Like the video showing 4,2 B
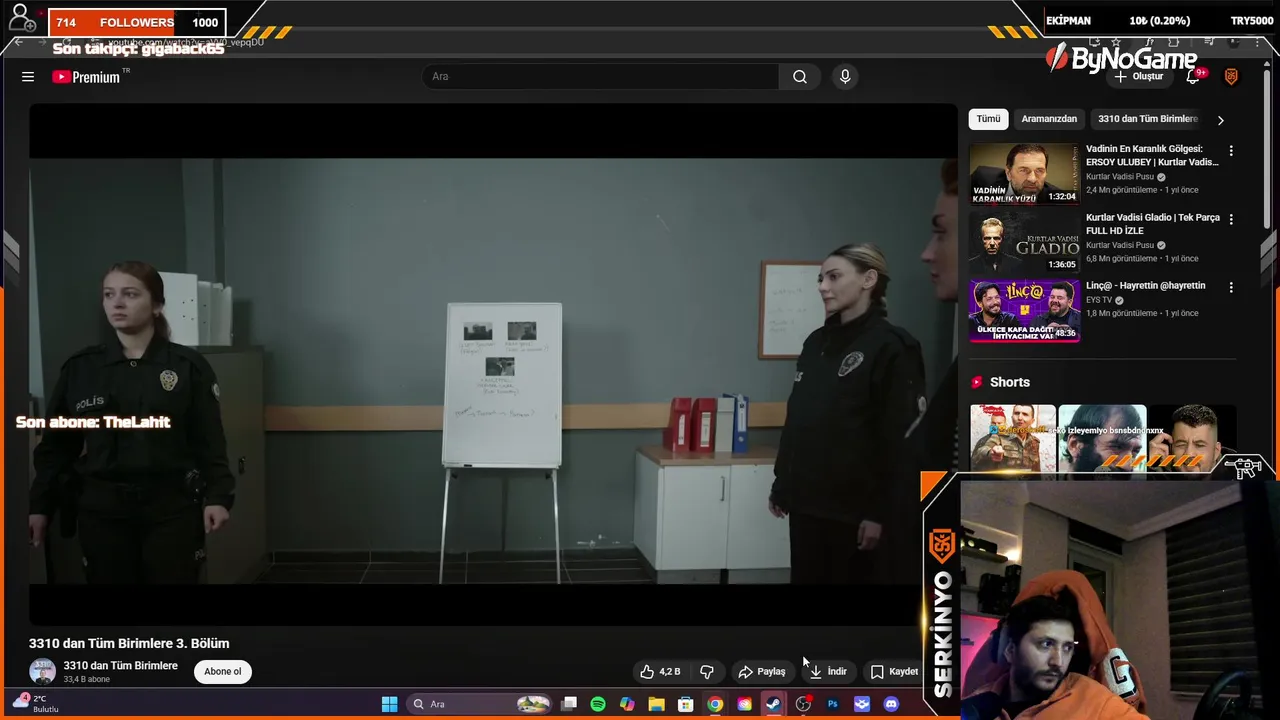Viewport: 1280px width, 720px height. coord(660,671)
